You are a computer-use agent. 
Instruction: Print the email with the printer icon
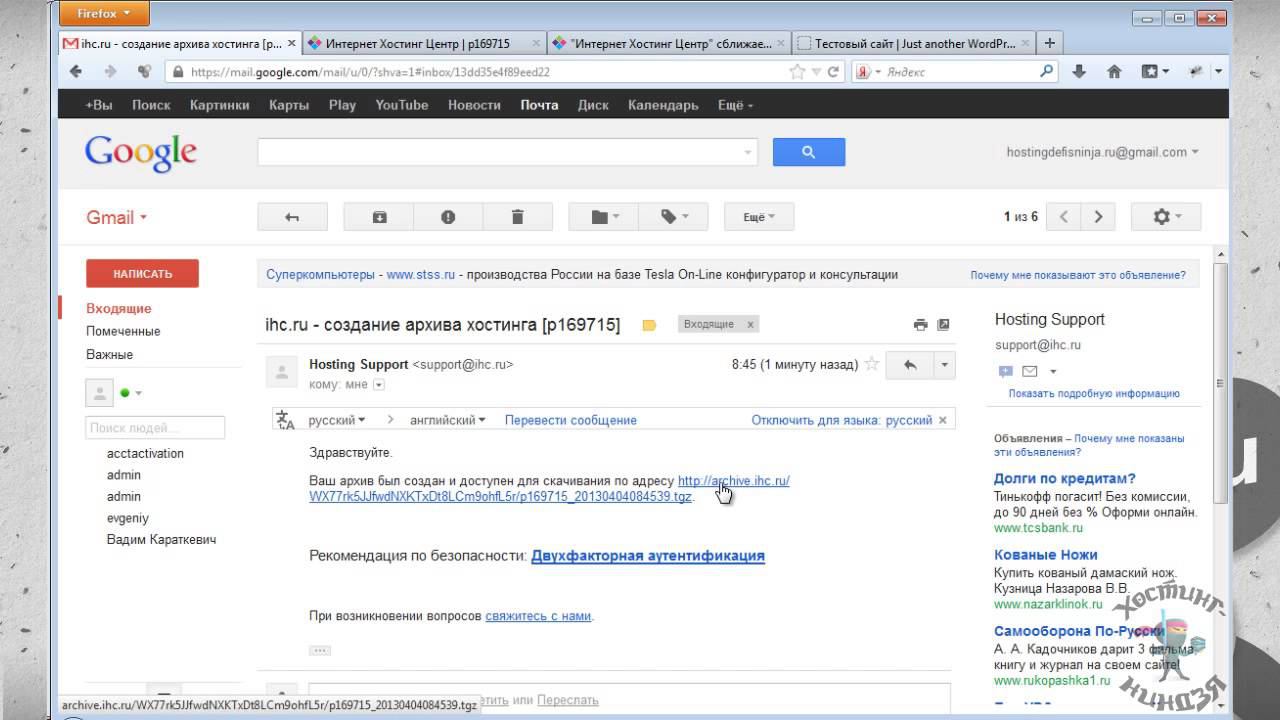(920, 324)
